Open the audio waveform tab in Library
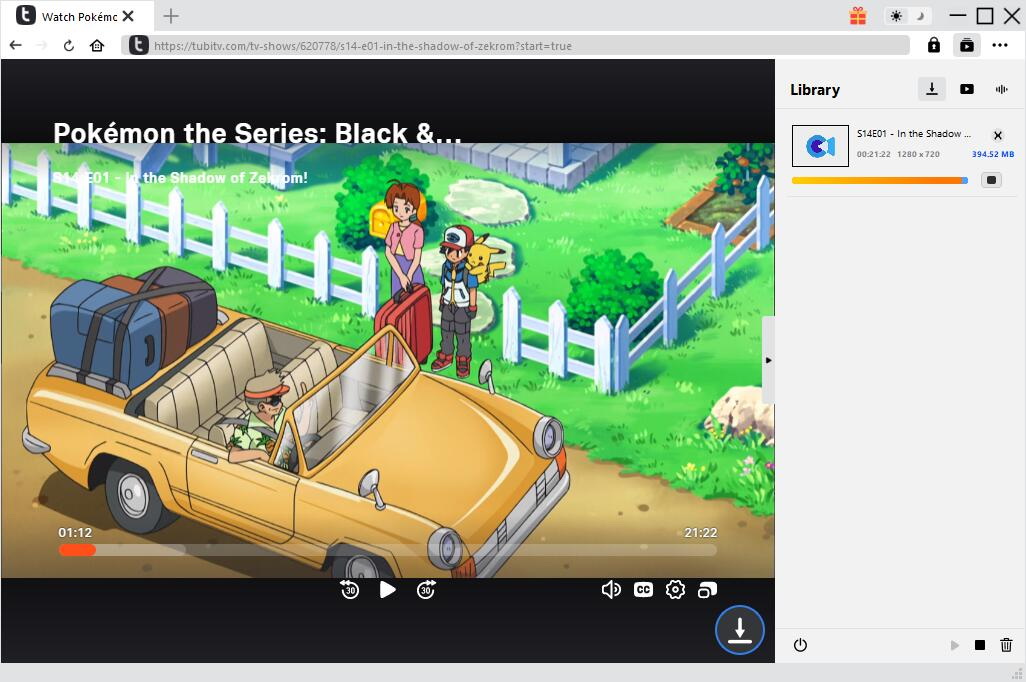 coord(1001,89)
